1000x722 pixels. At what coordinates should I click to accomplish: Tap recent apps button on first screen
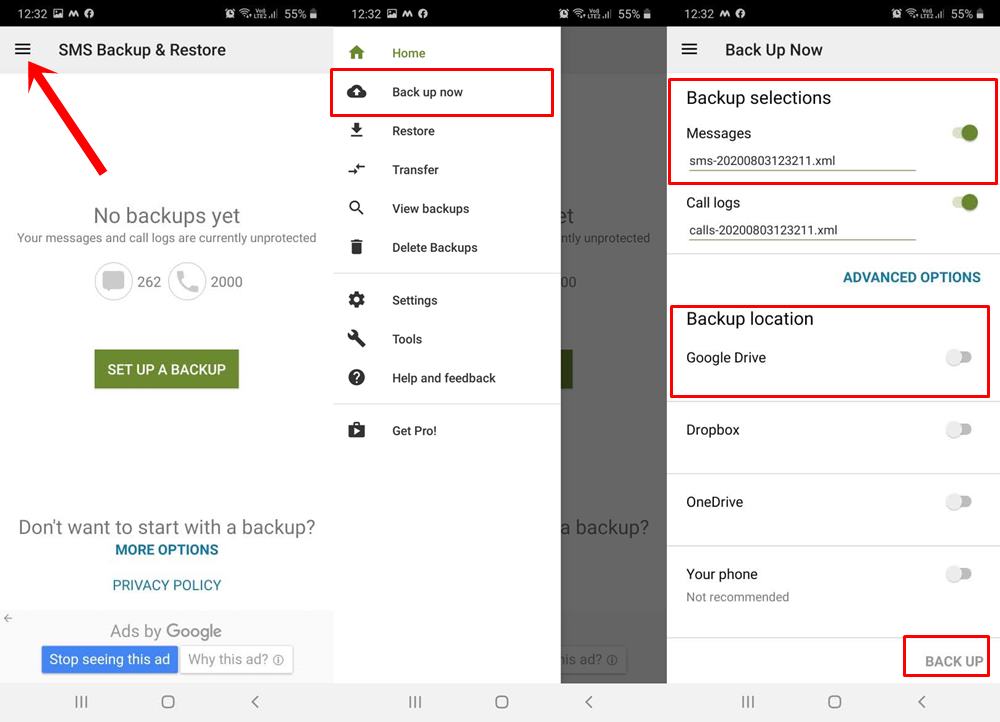81,702
